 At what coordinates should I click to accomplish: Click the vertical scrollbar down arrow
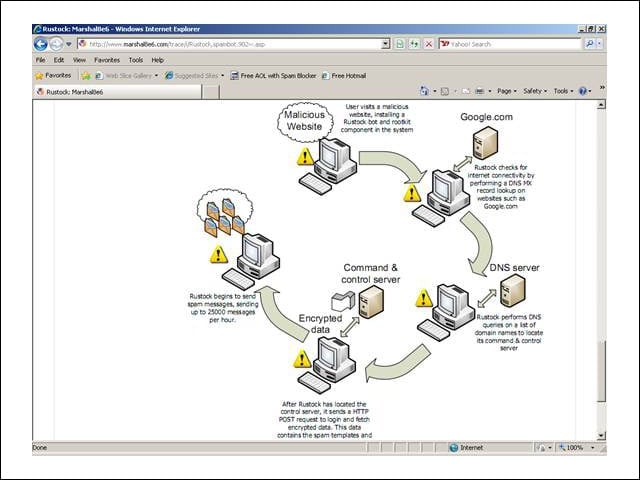(601, 436)
